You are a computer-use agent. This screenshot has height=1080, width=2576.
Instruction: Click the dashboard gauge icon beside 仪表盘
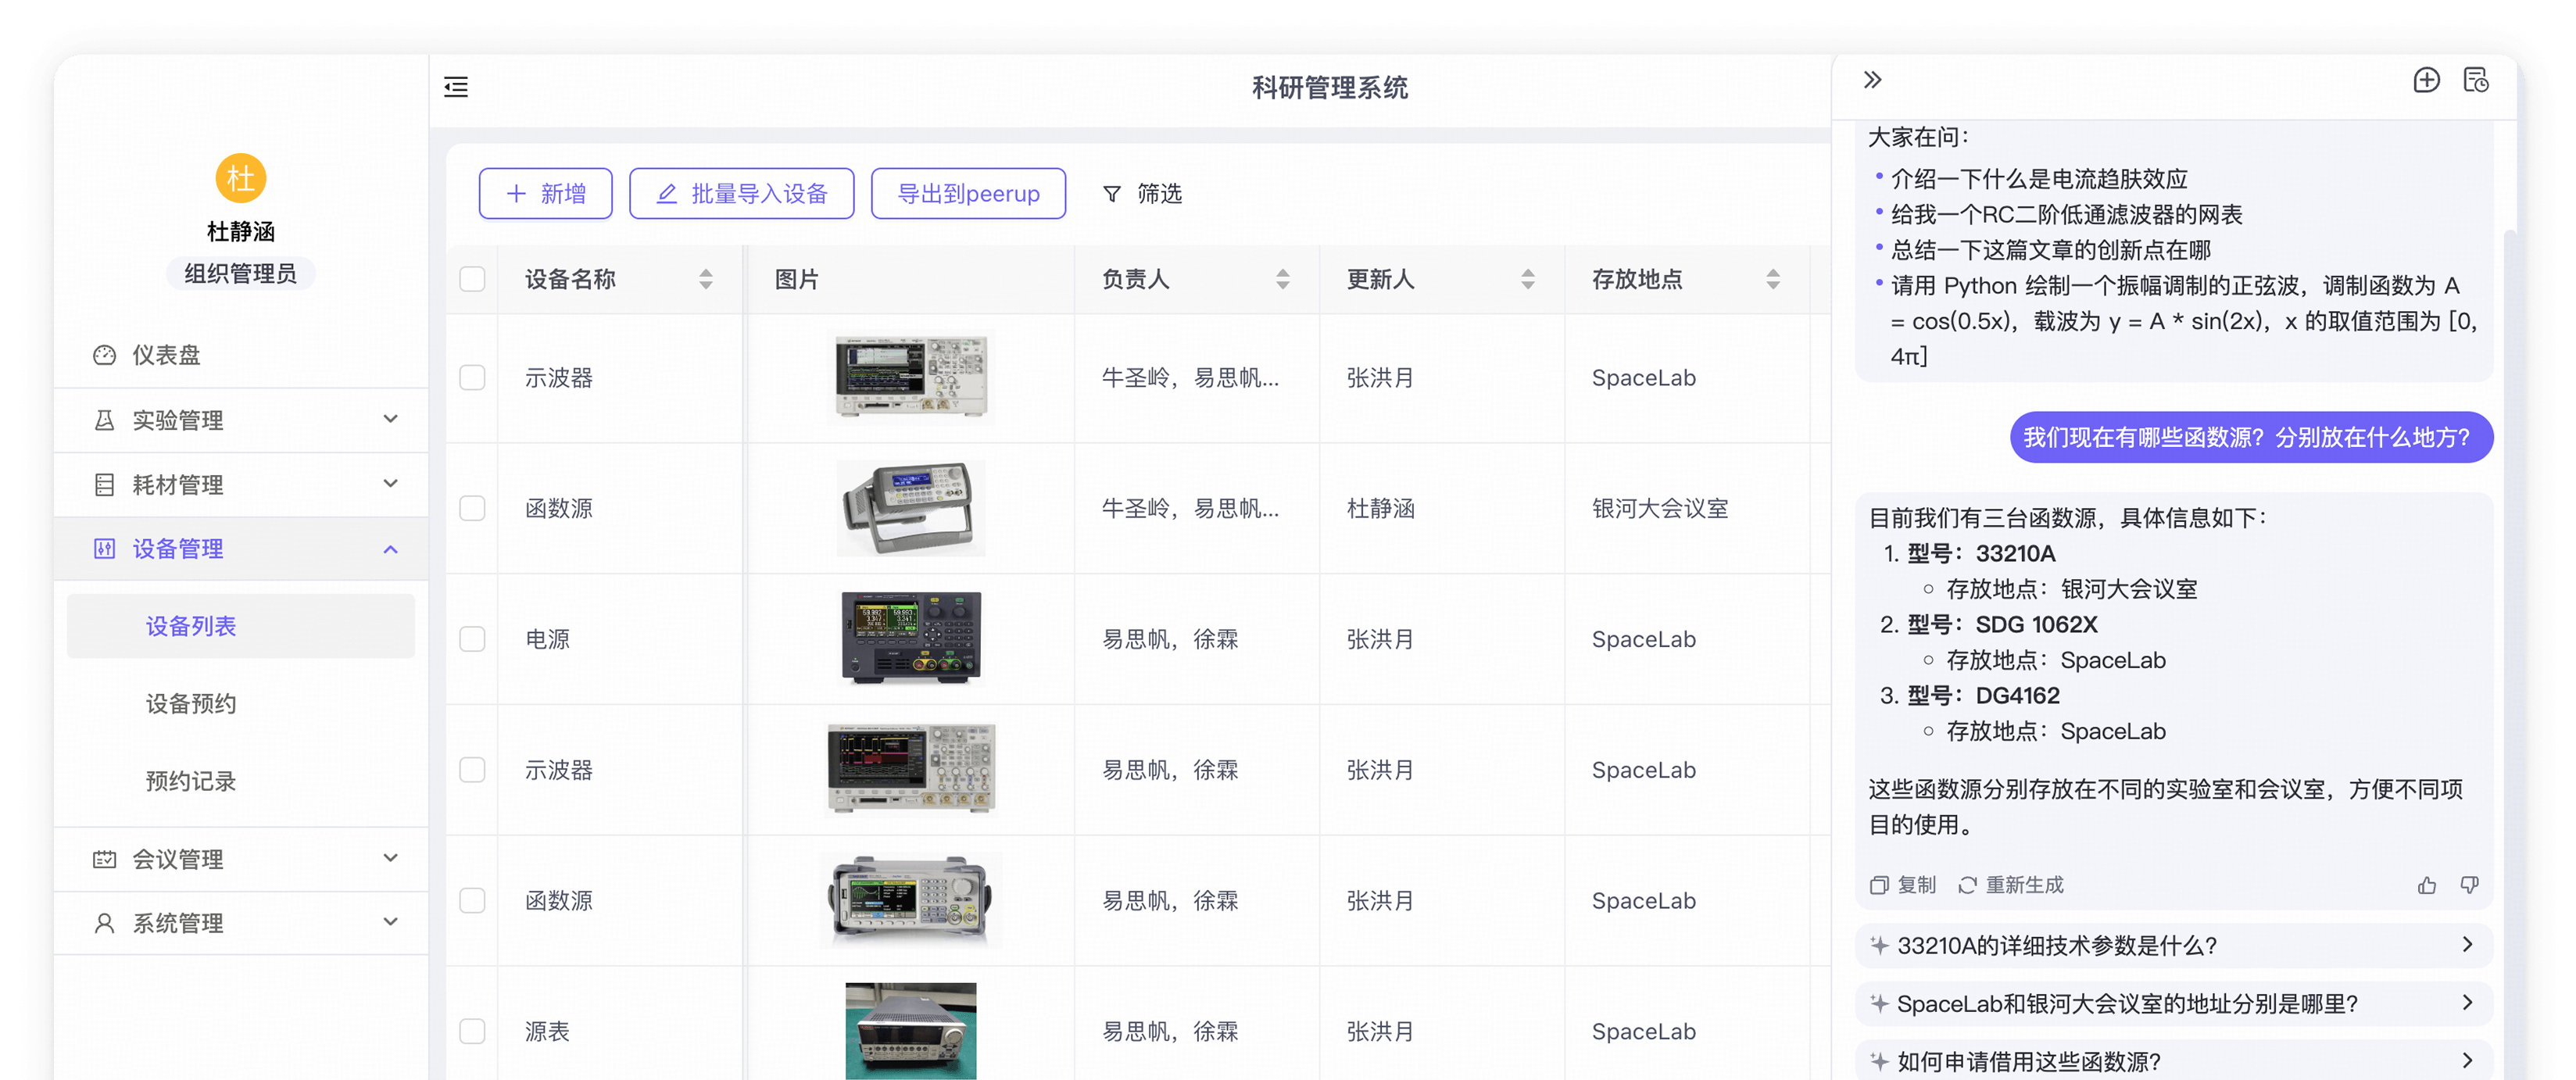tap(104, 355)
